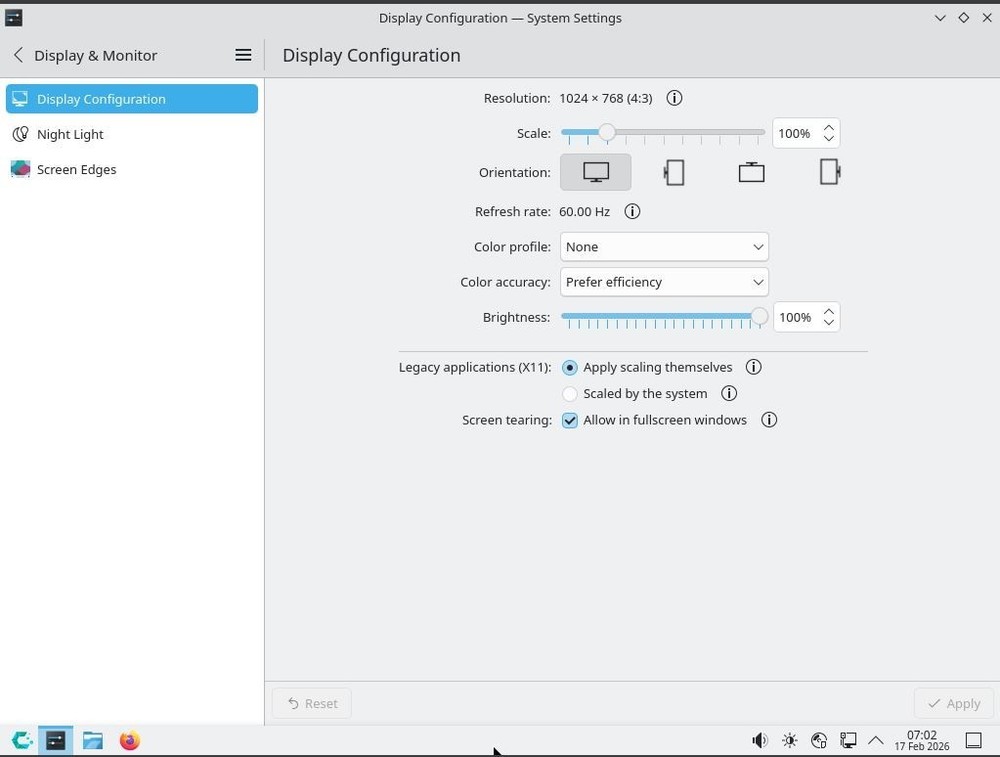
Task: Click the info icon next to Resolution
Action: [674, 98]
